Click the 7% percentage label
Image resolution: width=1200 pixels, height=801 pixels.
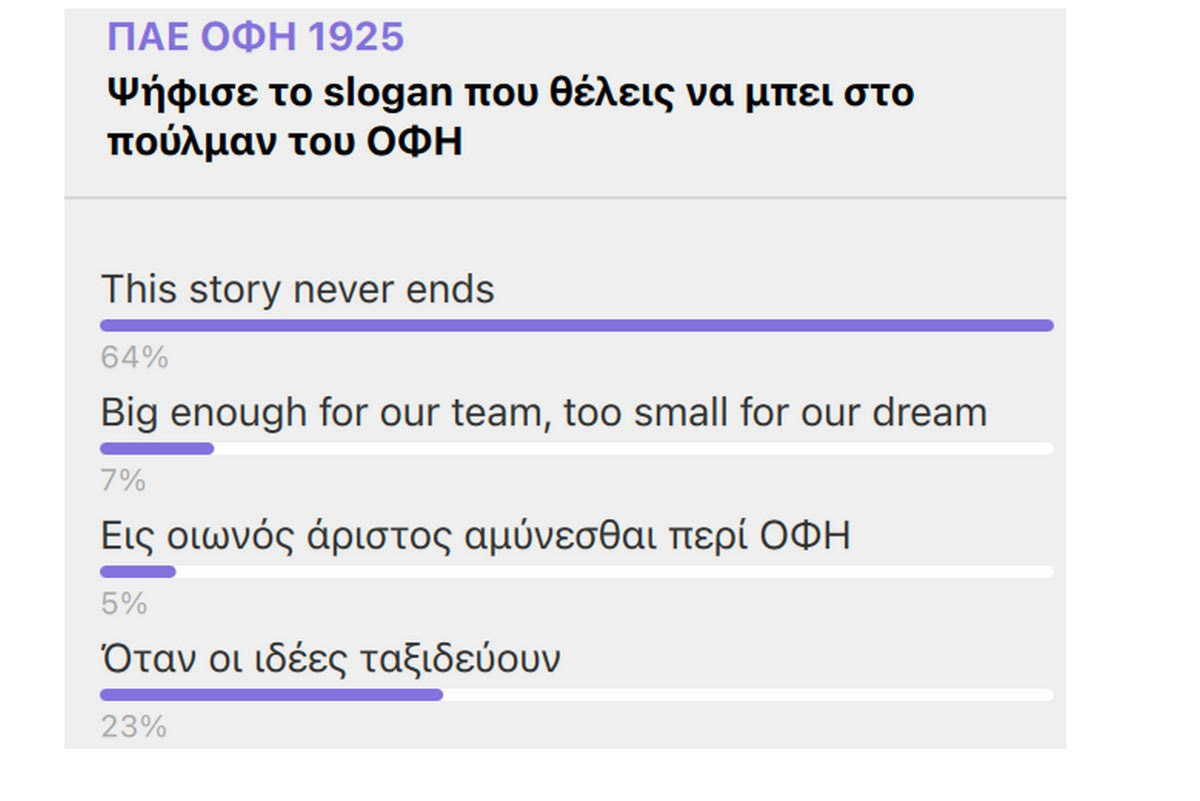pyautogui.click(x=123, y=481)
